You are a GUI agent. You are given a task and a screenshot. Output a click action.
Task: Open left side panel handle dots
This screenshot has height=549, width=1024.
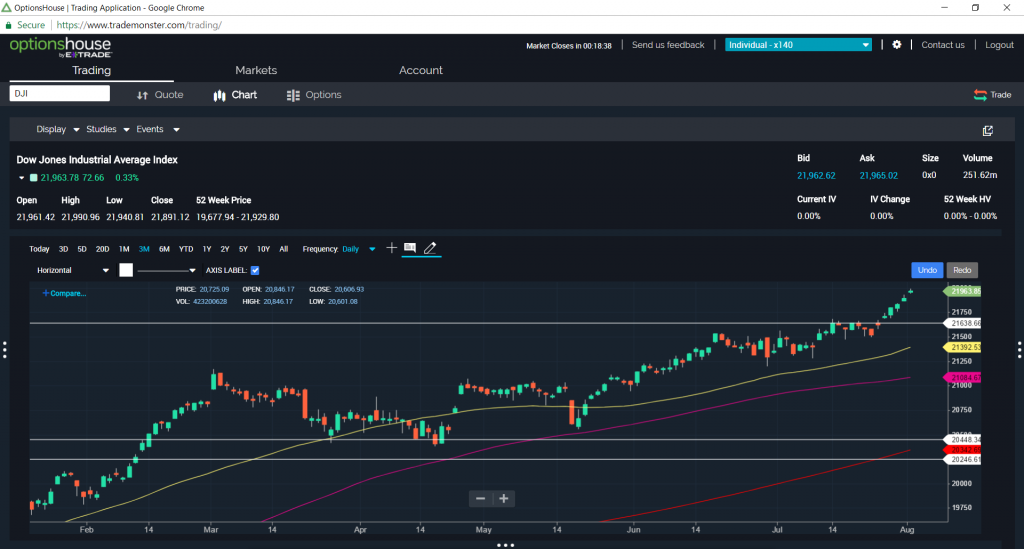(5, 350)
